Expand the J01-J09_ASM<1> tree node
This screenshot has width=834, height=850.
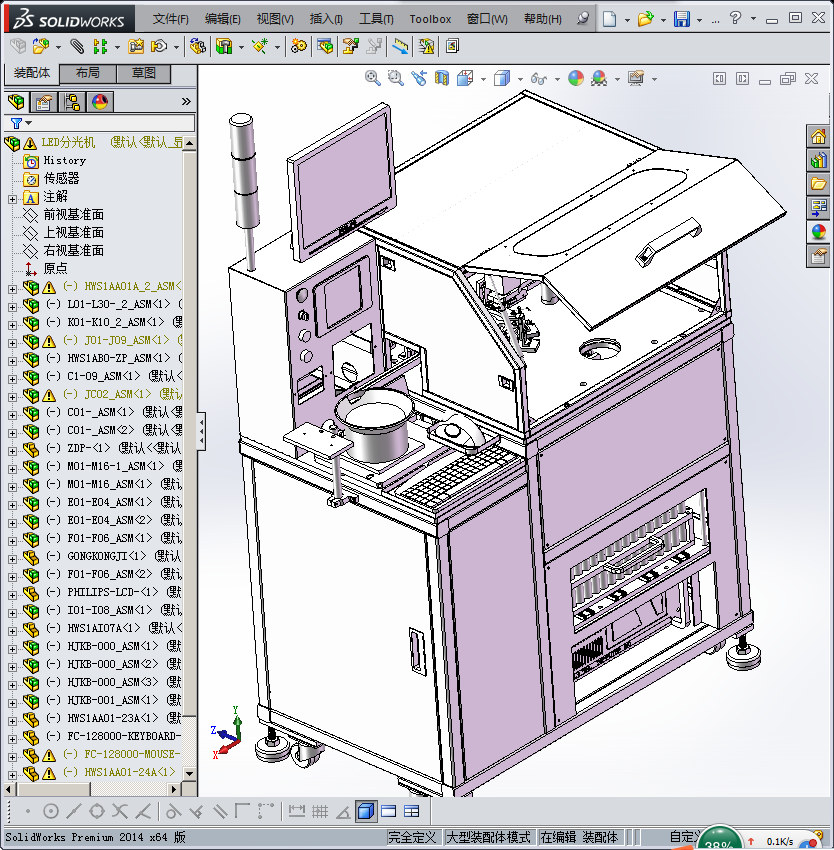[12, 342]
